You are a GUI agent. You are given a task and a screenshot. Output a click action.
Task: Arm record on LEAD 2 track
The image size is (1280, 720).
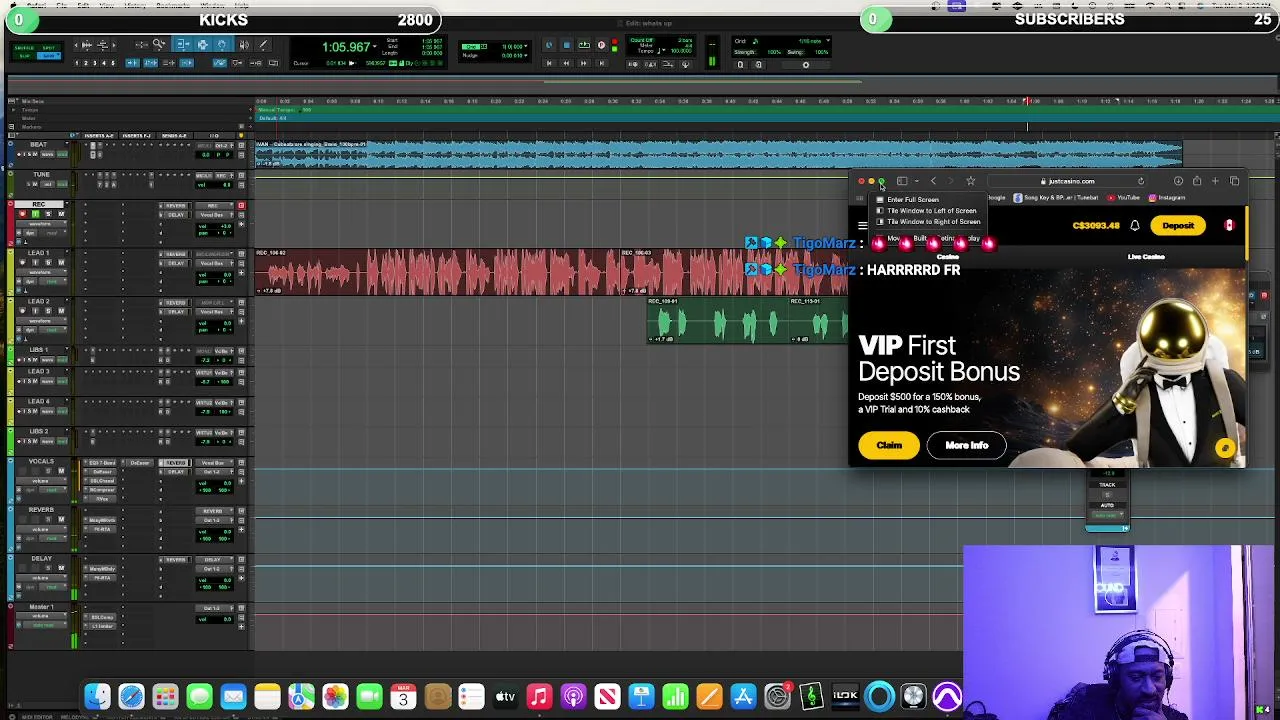click(x=22, y=311)
